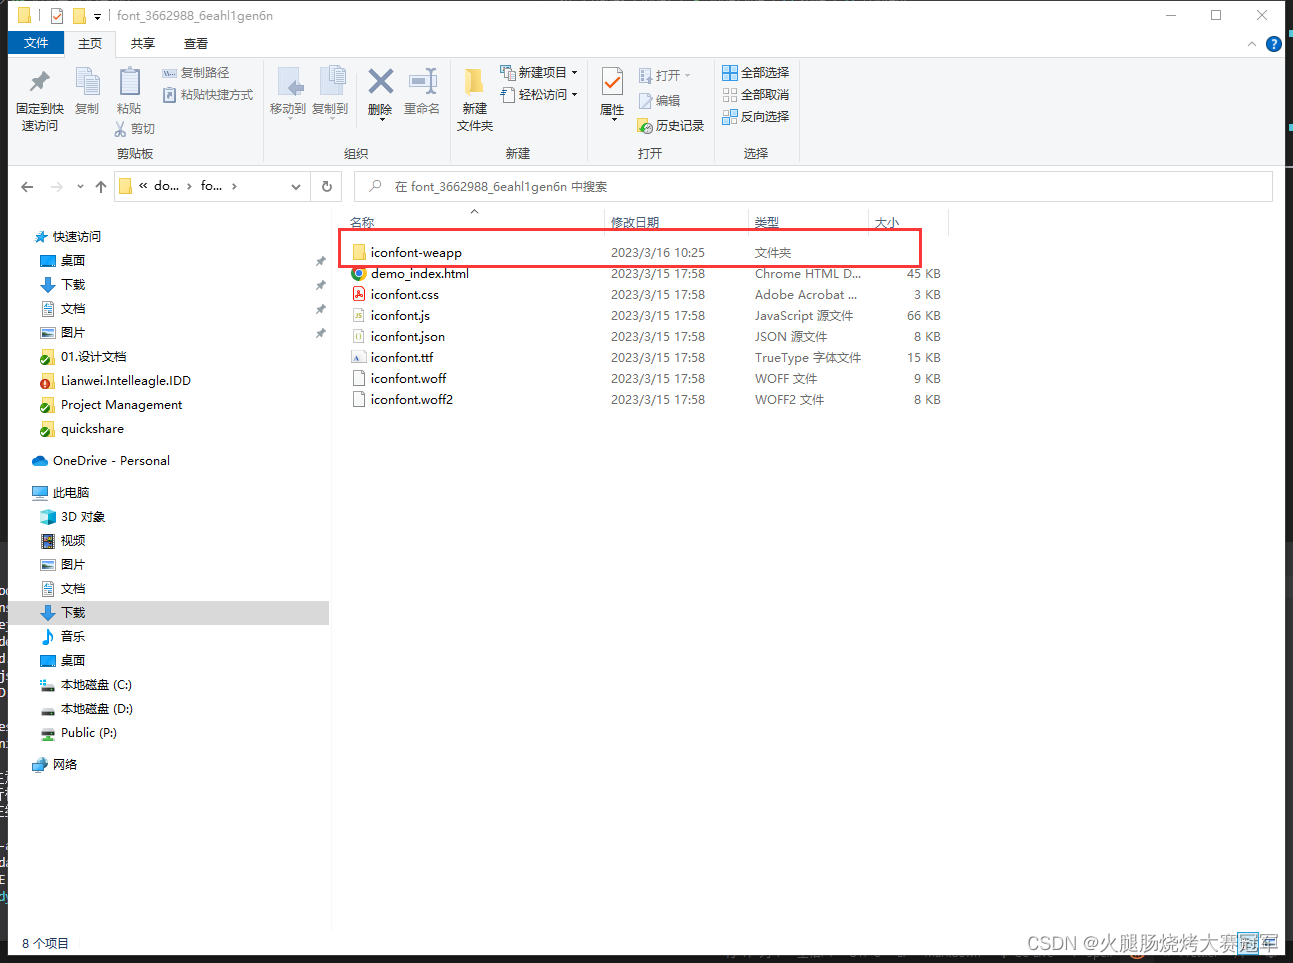Open 音乐 music folder
Screen dimensions: 1293x963
point(73,637)
